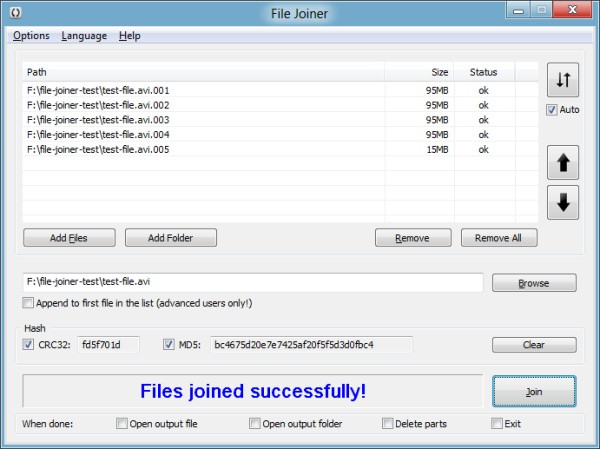The height and width of the screenshot is (449, 600).
Task: Select row test-file.avi.005
Action: (280, 149)
